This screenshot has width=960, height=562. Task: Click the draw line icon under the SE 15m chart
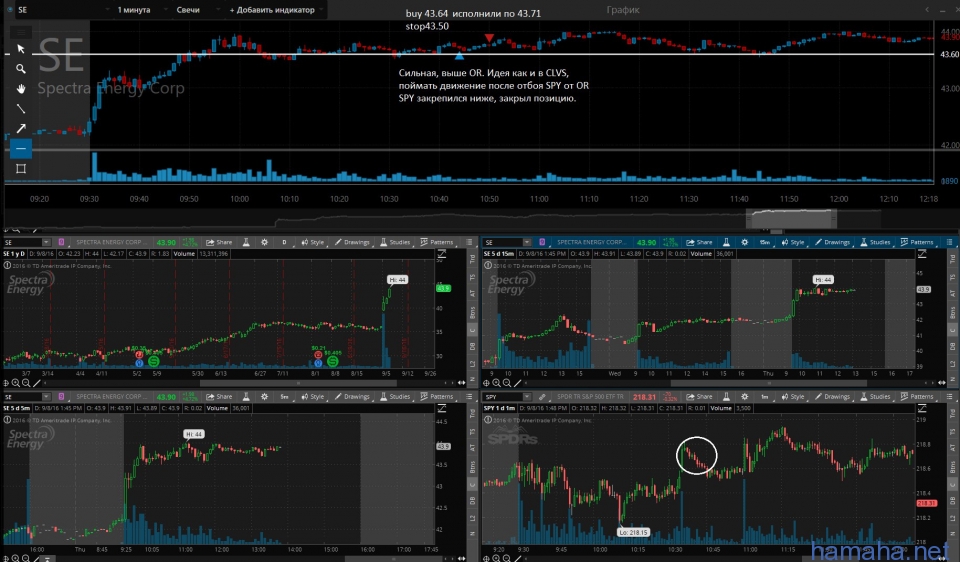click(518, 383)
